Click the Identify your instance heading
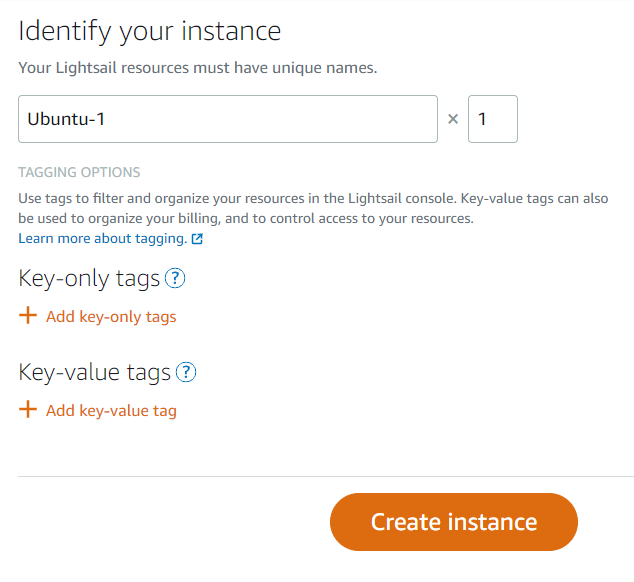Image resolution: width=634 pixels, height=582 pixels. 150,32
